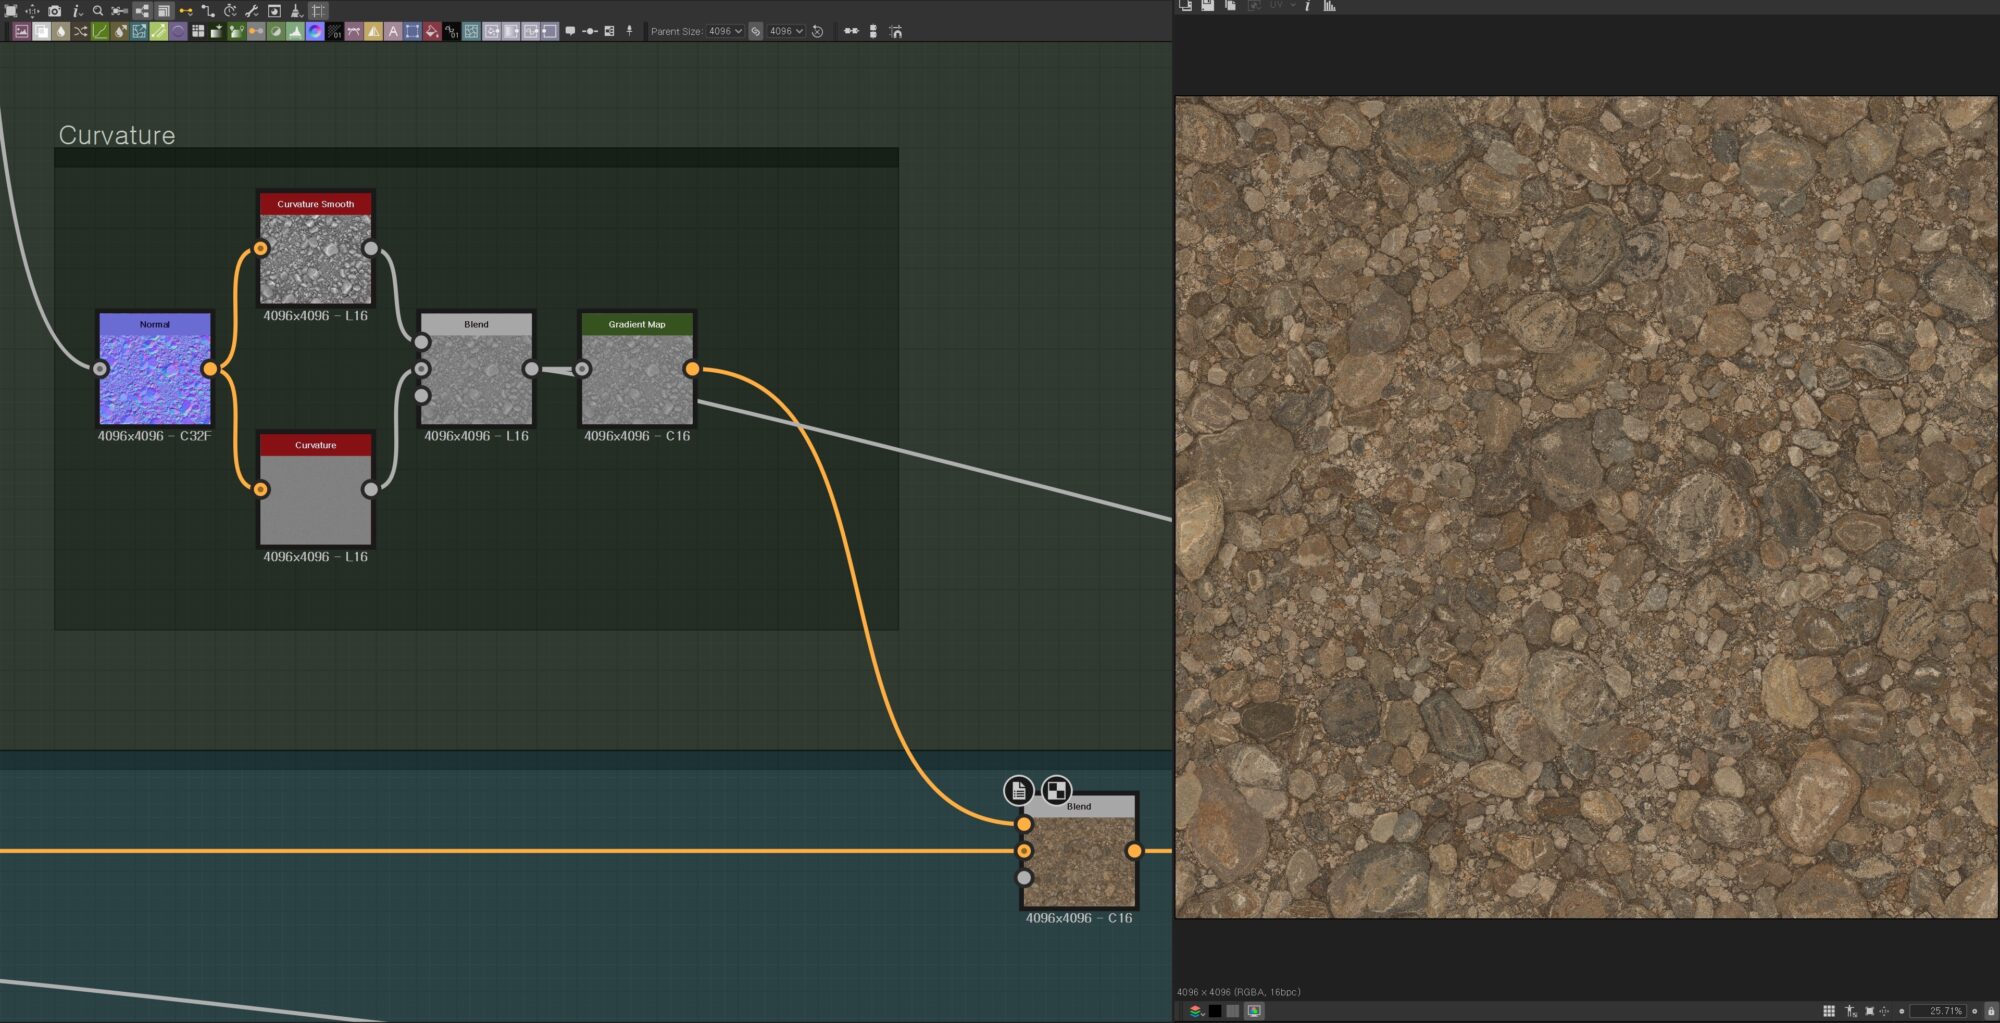Toggle the zoom lock in 2D view
This screenshot has height=1023, width=2000.
(x=1991, y=1011)
